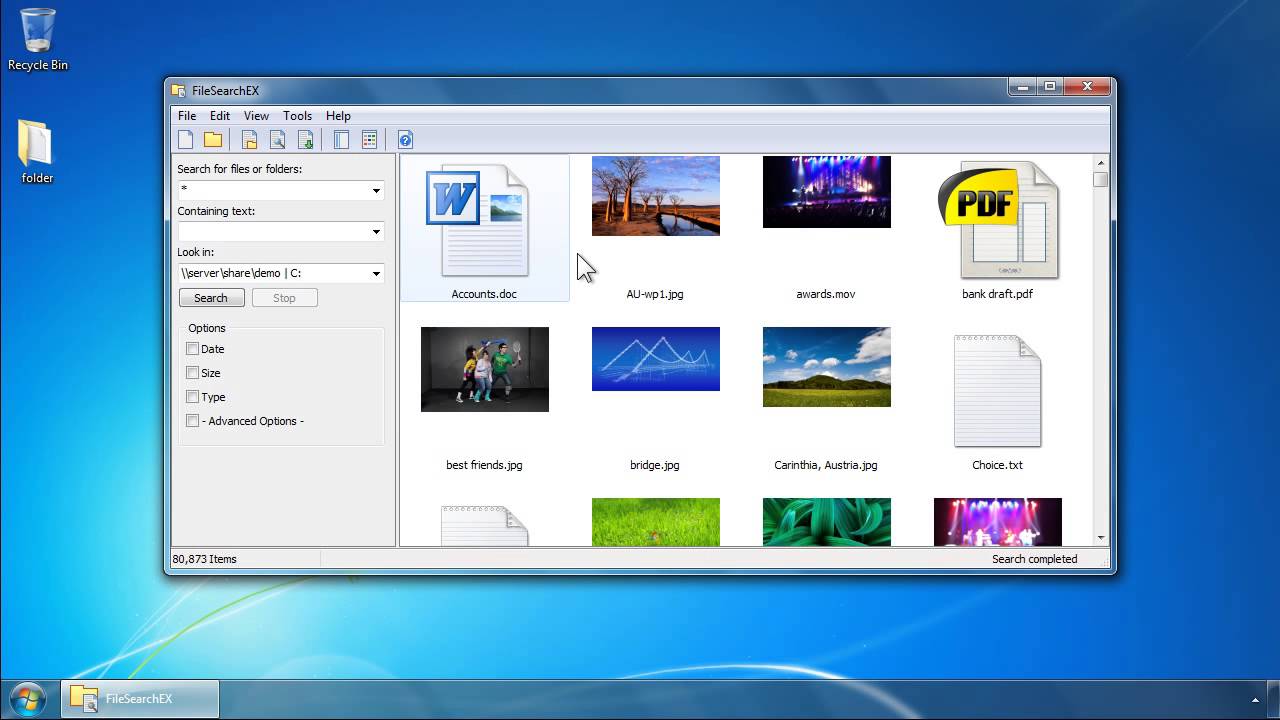Click the New blank document toolbar icon
The width and height of the screenshot is (1280, 720).
click(x=185, y=140)
